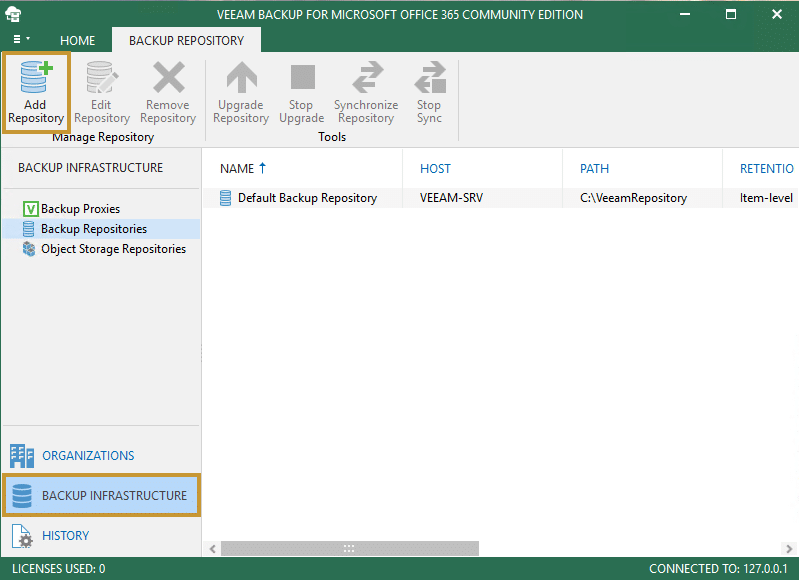799x580 pixels.
Task: Click the horizontal scrollbar thumb
Action: coord(349,548)
